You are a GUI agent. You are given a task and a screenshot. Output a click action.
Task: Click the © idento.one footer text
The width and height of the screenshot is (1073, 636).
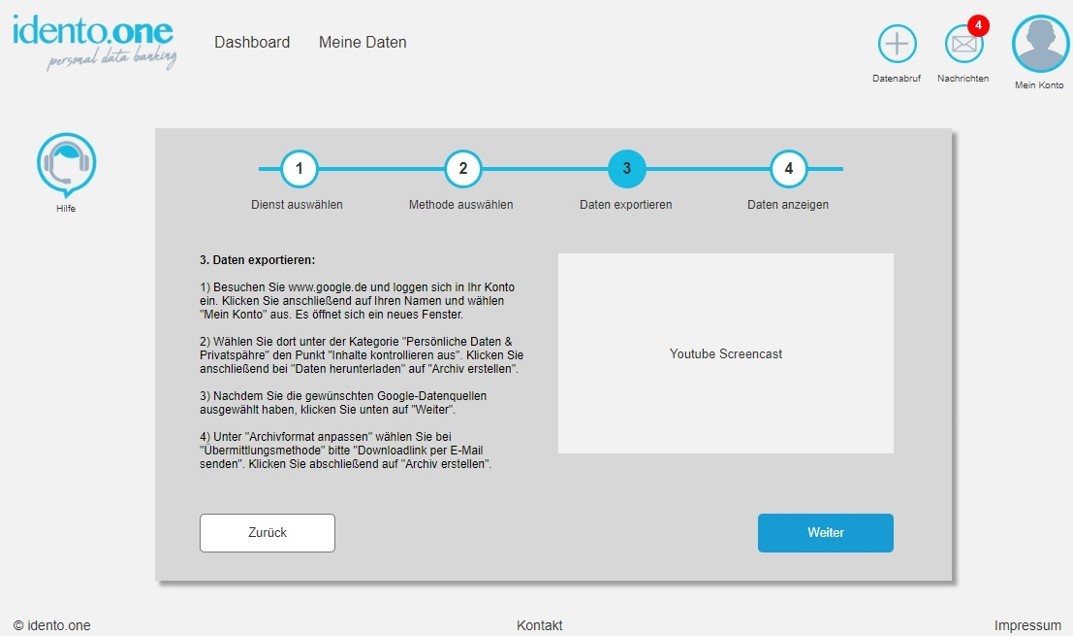point(52,626)
